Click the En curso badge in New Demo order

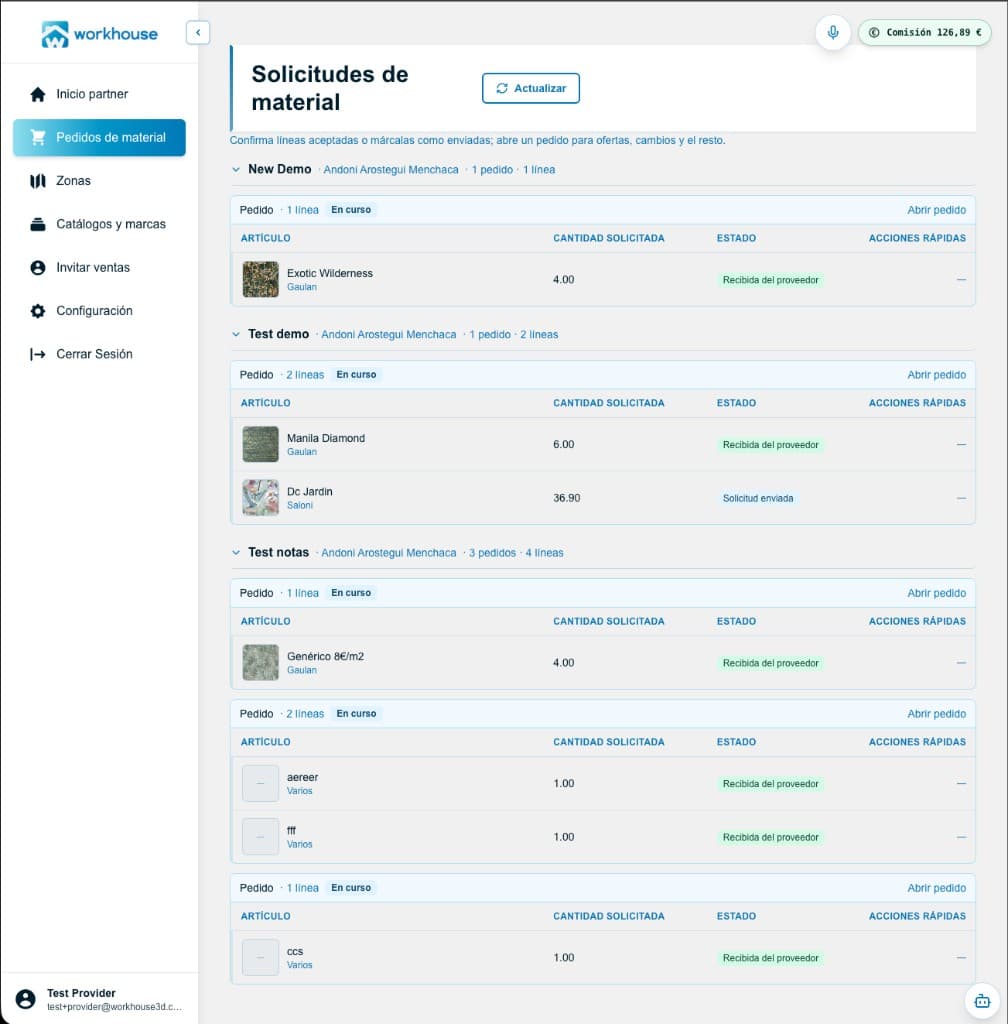tap(351, 210)
